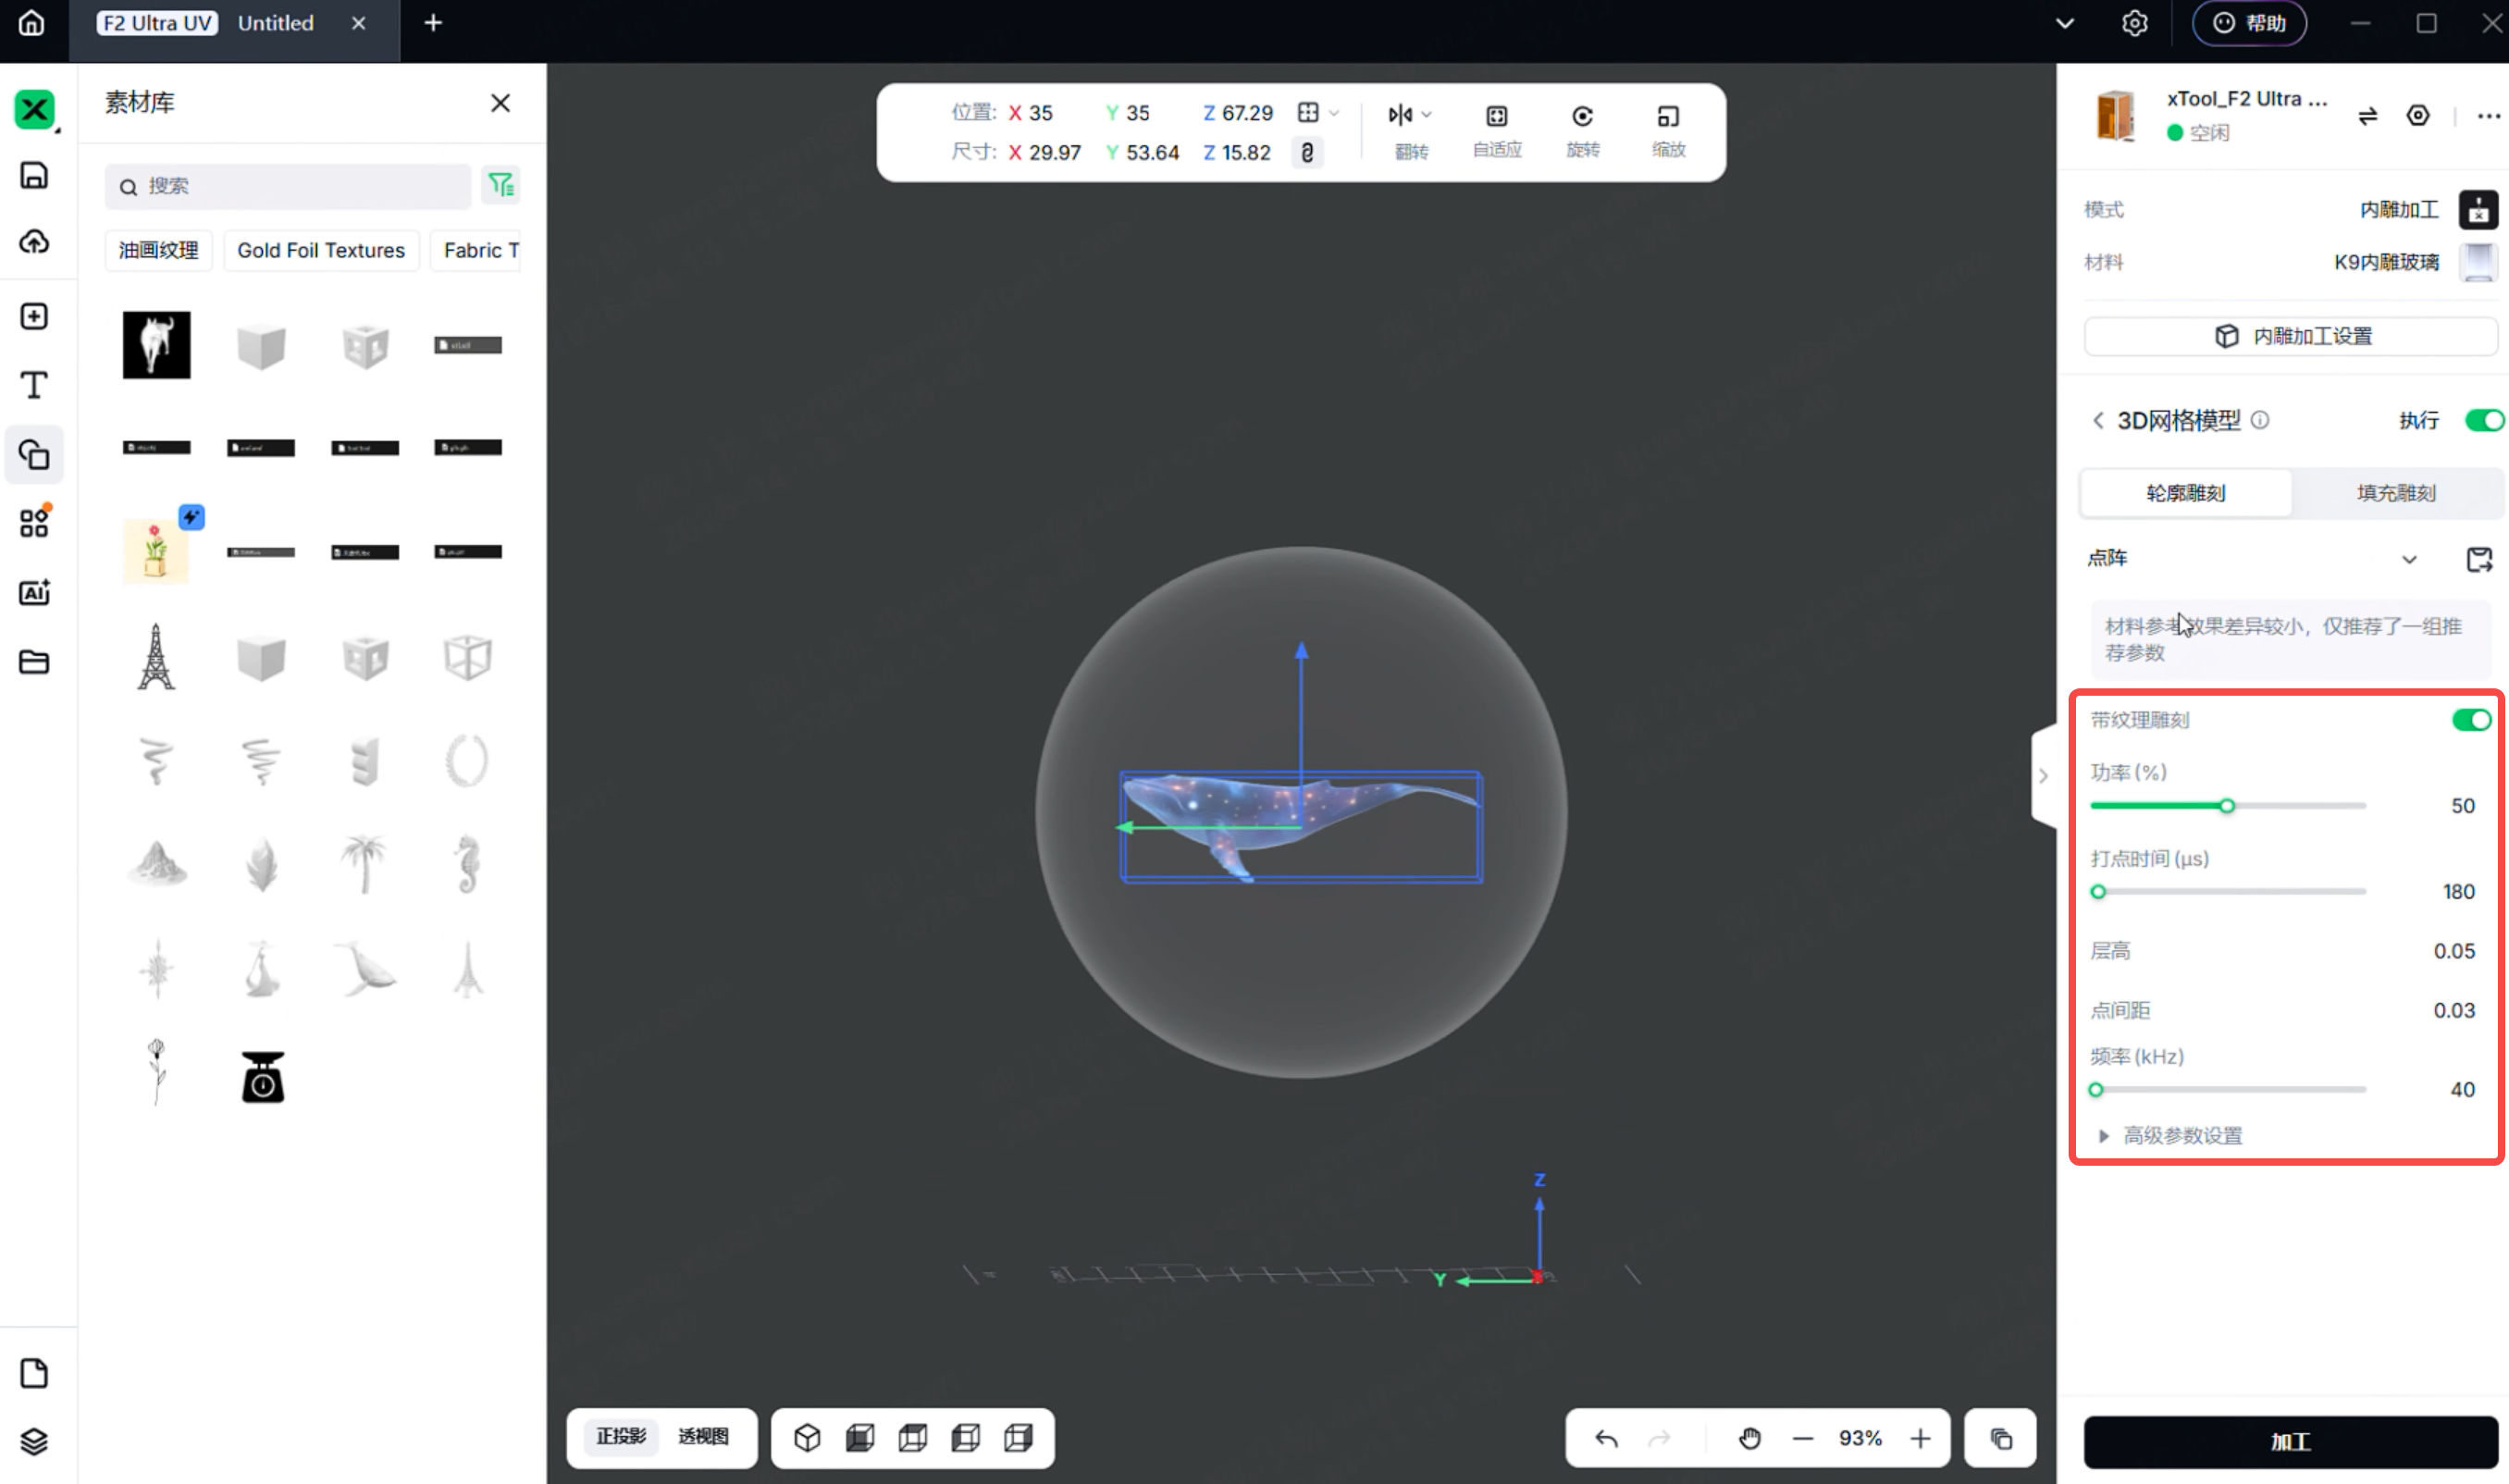Image resolution: width=2509 pixels, height=1484 pixels.
Task: Launch the AI tool icon
Action: coord(34,592)
